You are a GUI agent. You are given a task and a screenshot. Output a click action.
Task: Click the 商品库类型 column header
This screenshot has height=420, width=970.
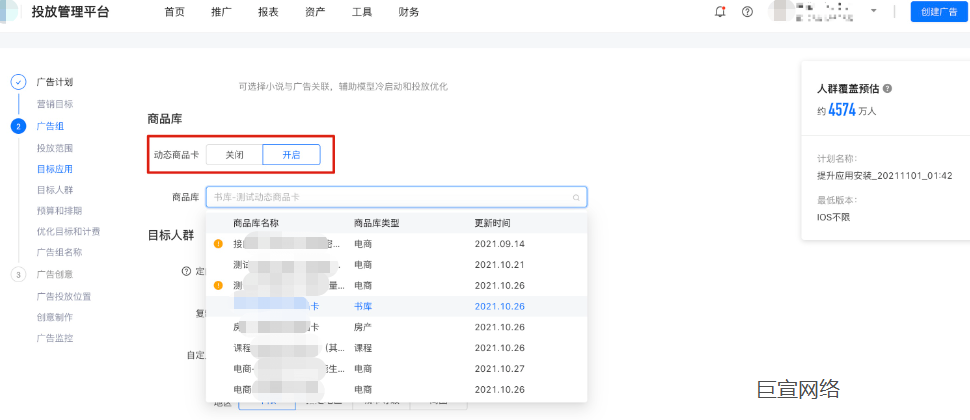click(x=377, y=223)
